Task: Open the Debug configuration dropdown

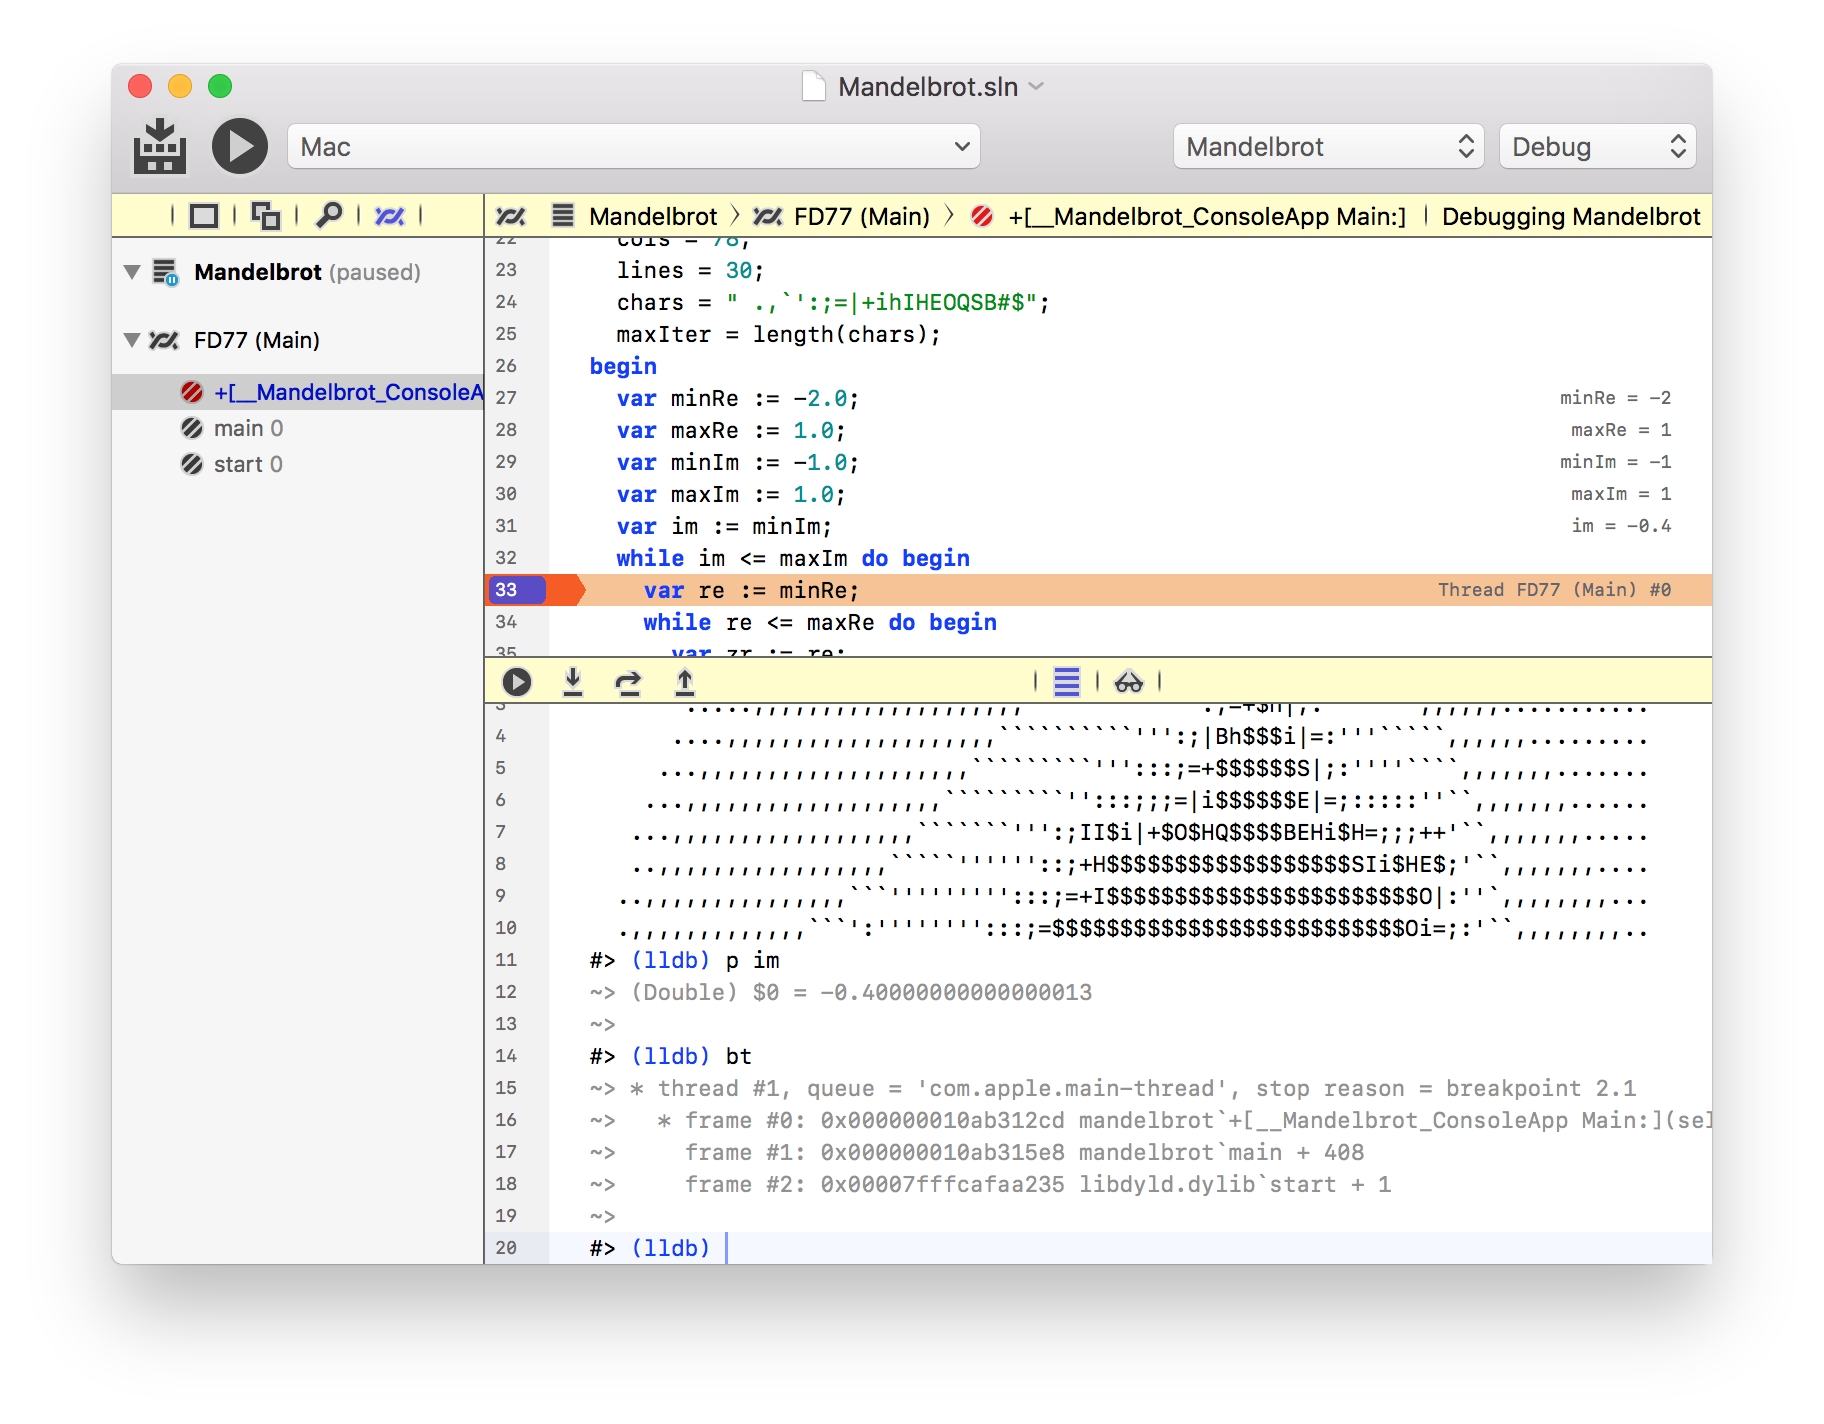Action: click(1597, 147)
